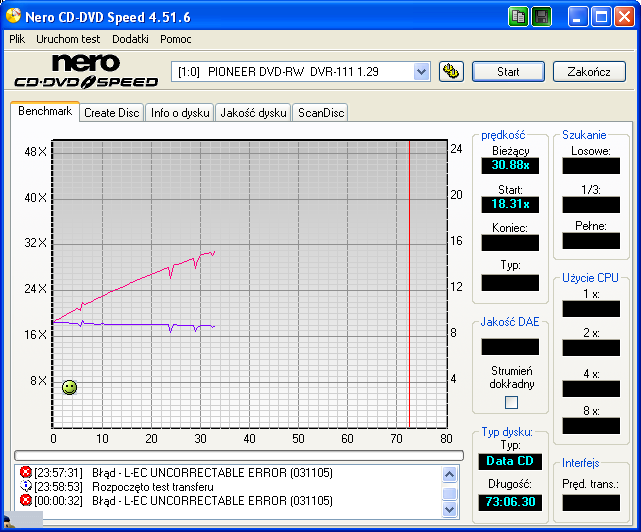This screenshot has width=641, height=532.
Task: Click the Start button
Action: (508, 72)
